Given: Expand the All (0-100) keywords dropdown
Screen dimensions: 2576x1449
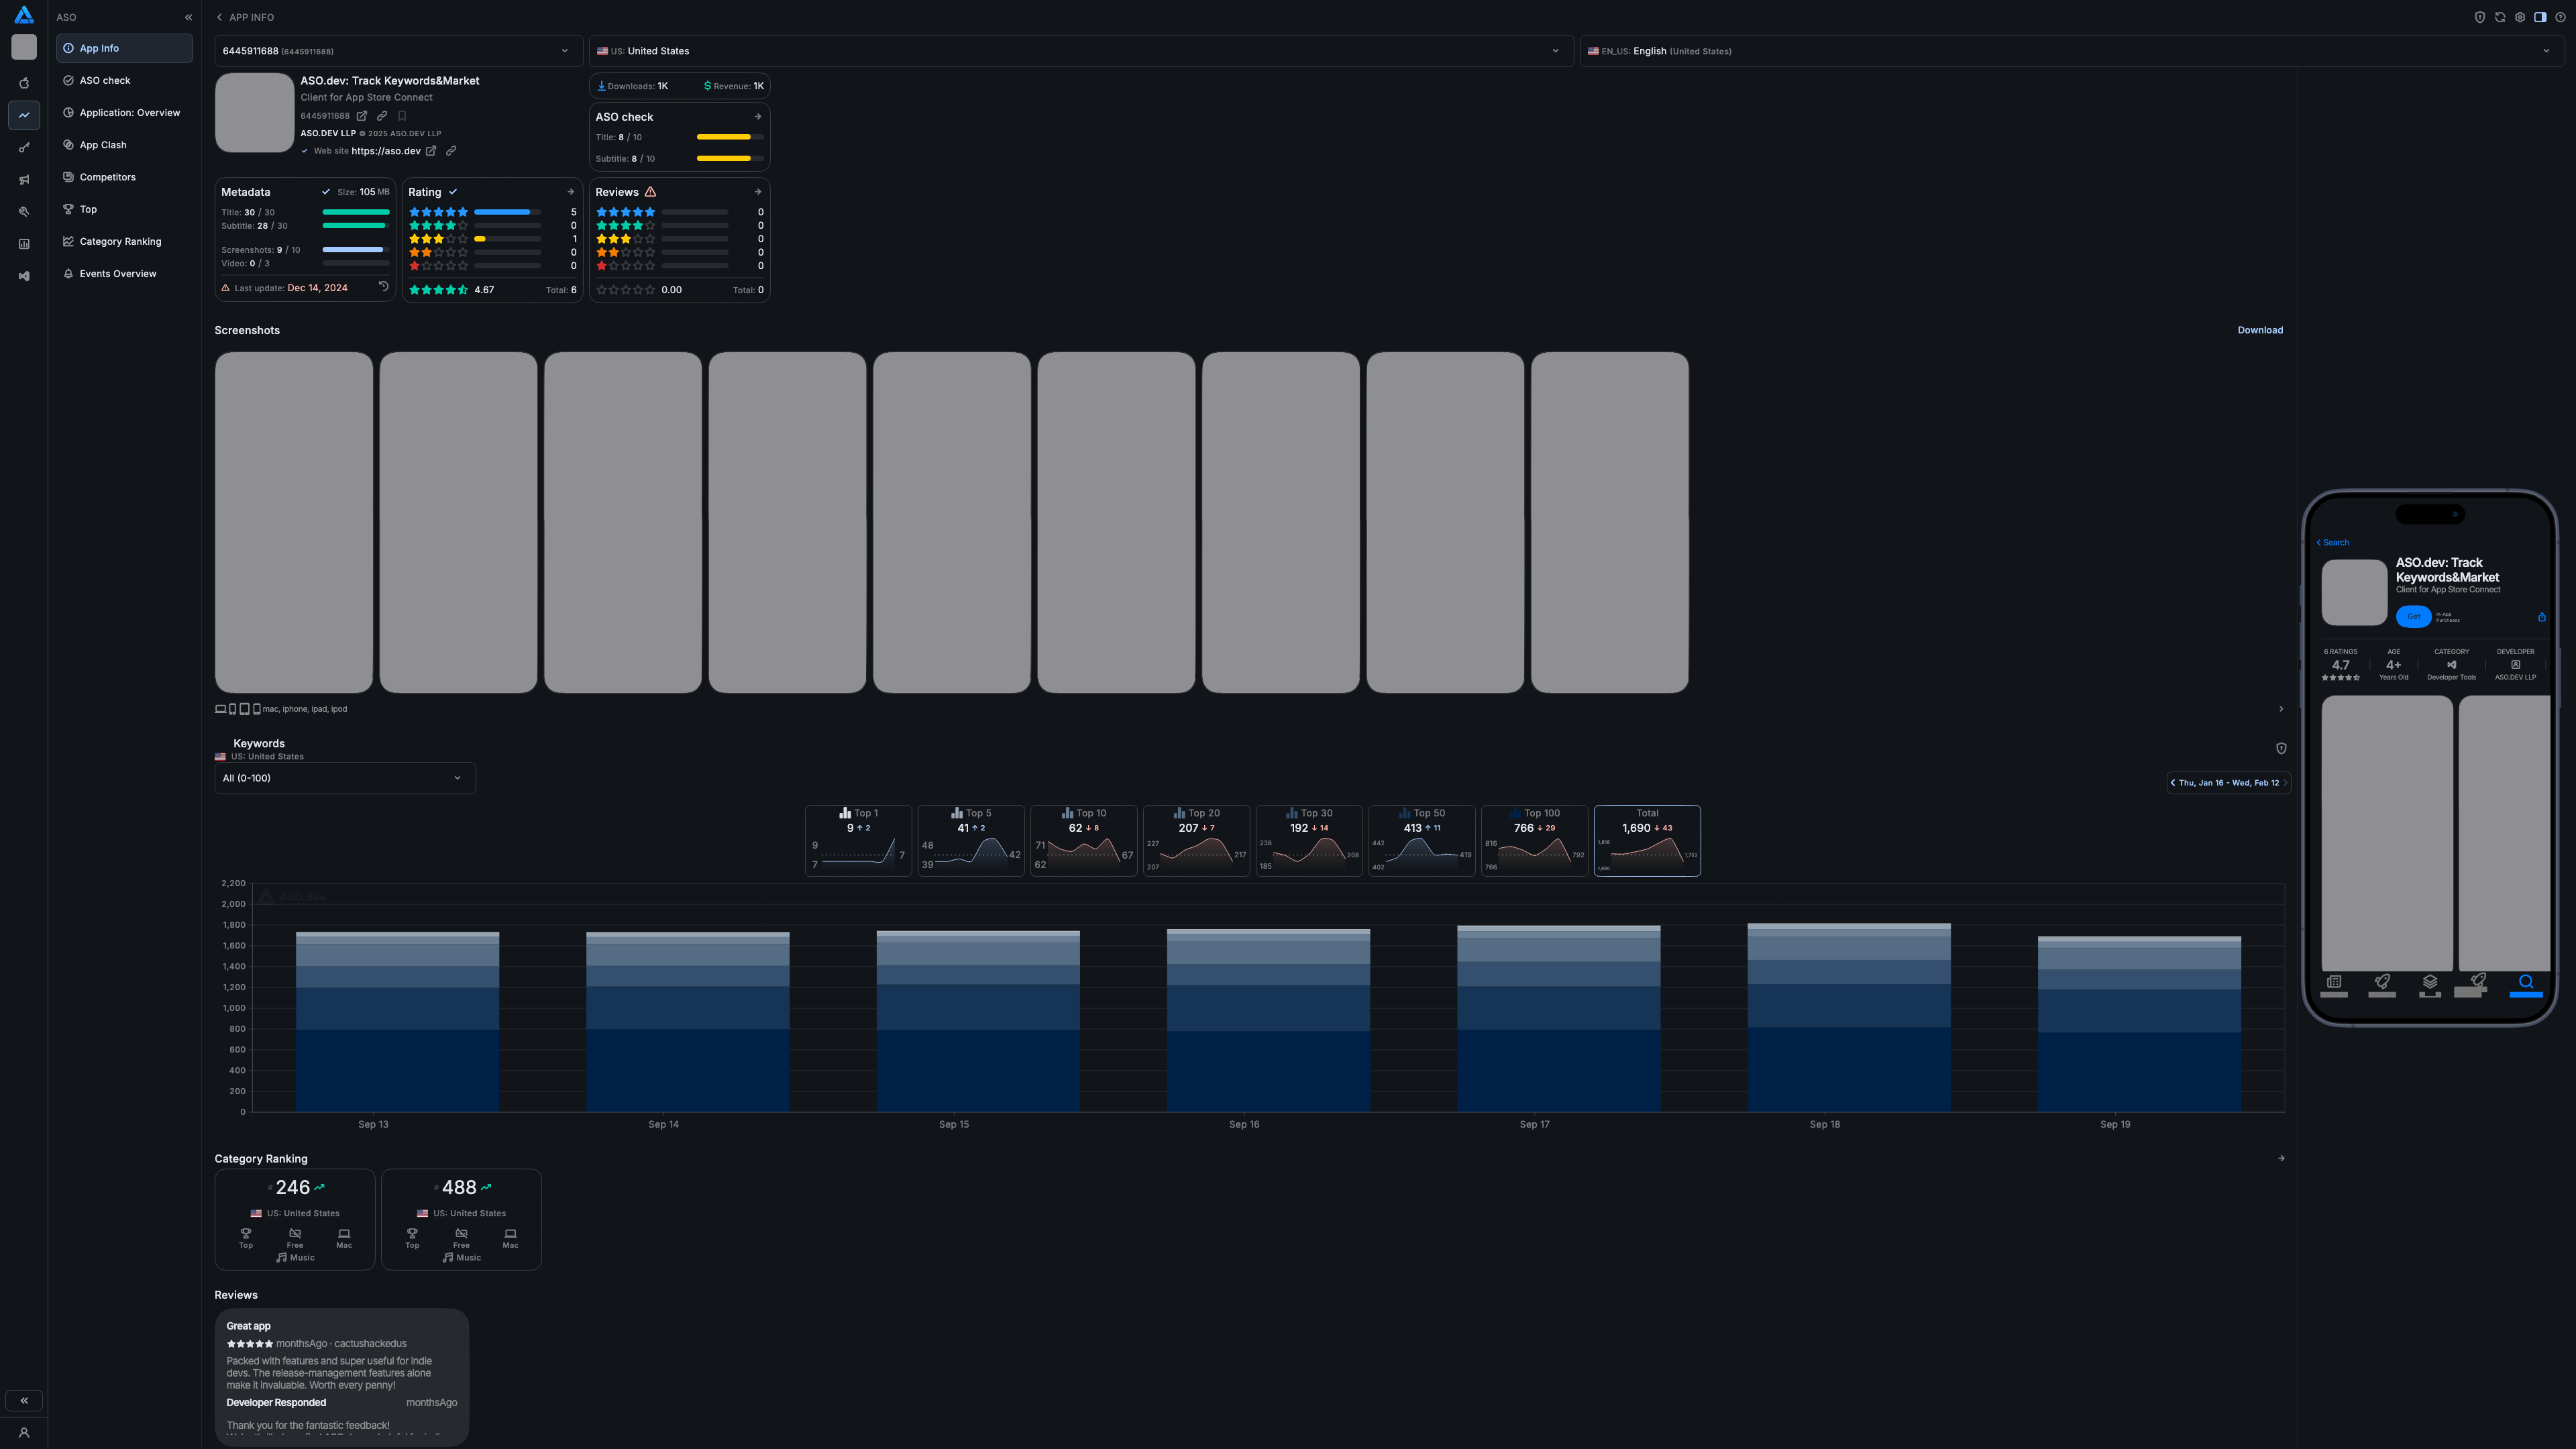Looking at the screenshot, I should (x=344, y=778).
